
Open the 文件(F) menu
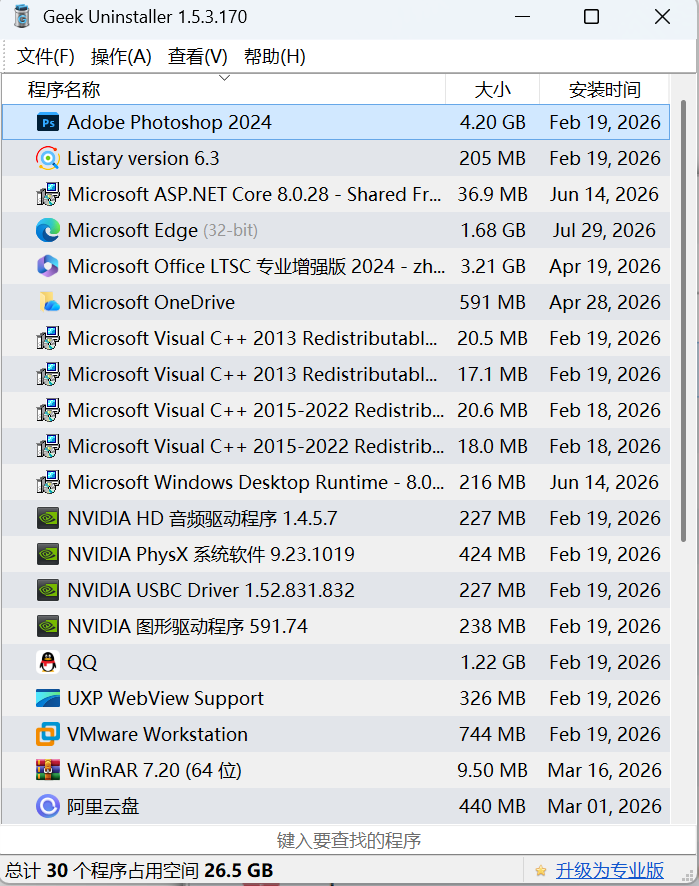click(46, 57)
